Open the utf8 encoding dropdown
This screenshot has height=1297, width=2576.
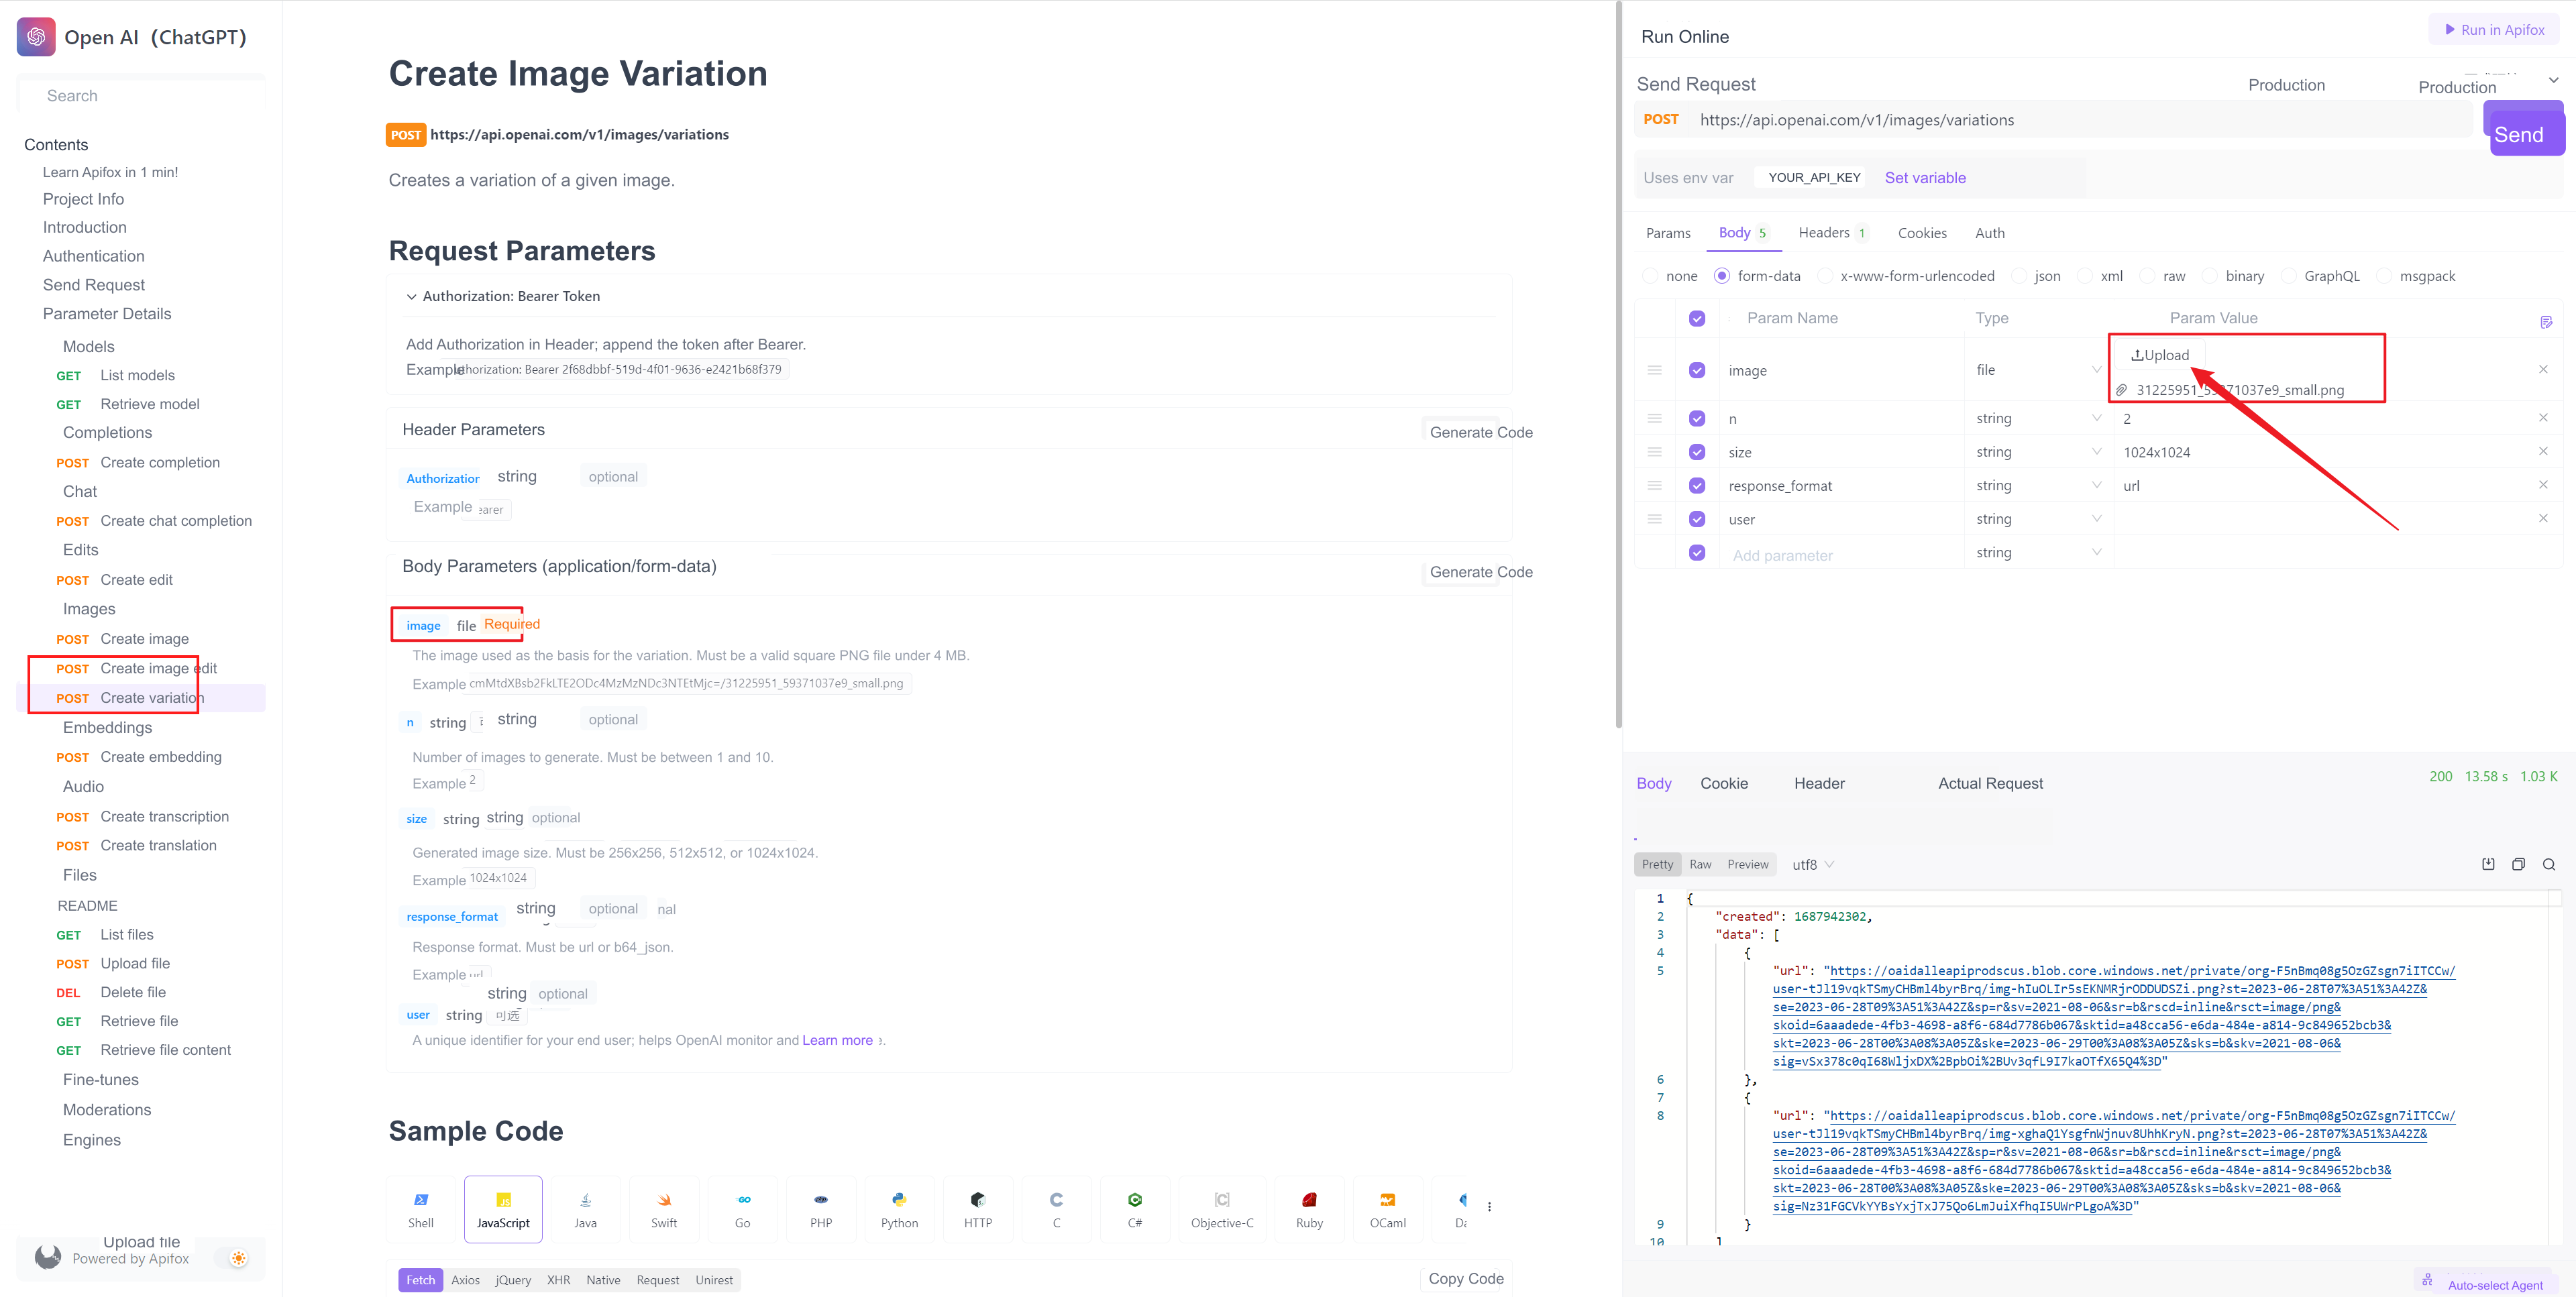[1812, 864]
